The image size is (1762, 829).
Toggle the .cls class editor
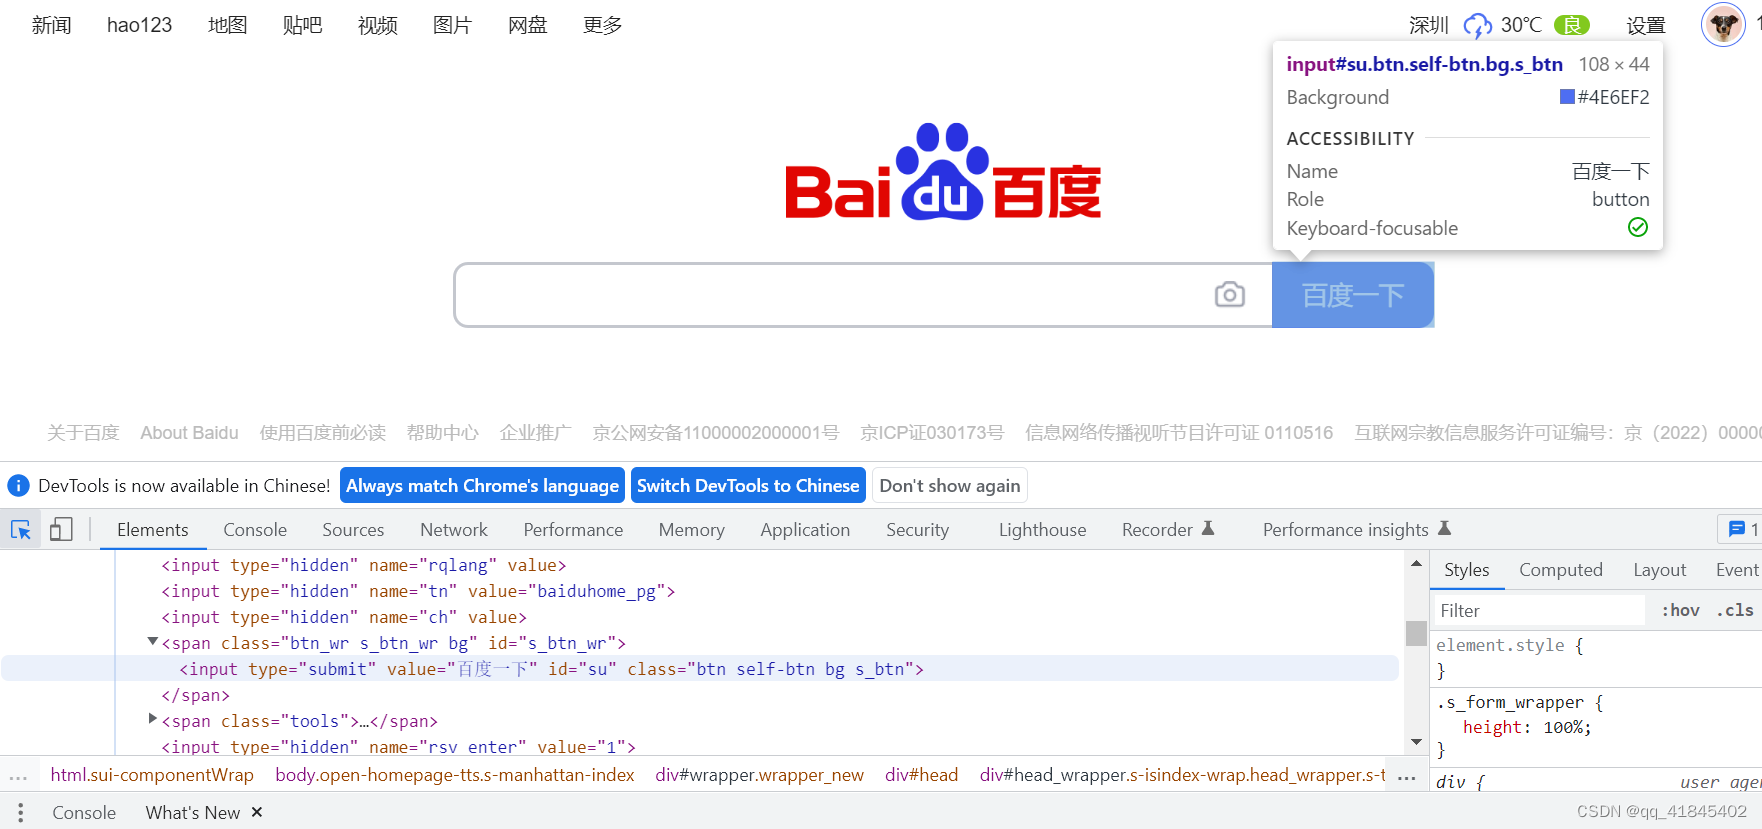pyautogui.click(x=1734, y=610)
